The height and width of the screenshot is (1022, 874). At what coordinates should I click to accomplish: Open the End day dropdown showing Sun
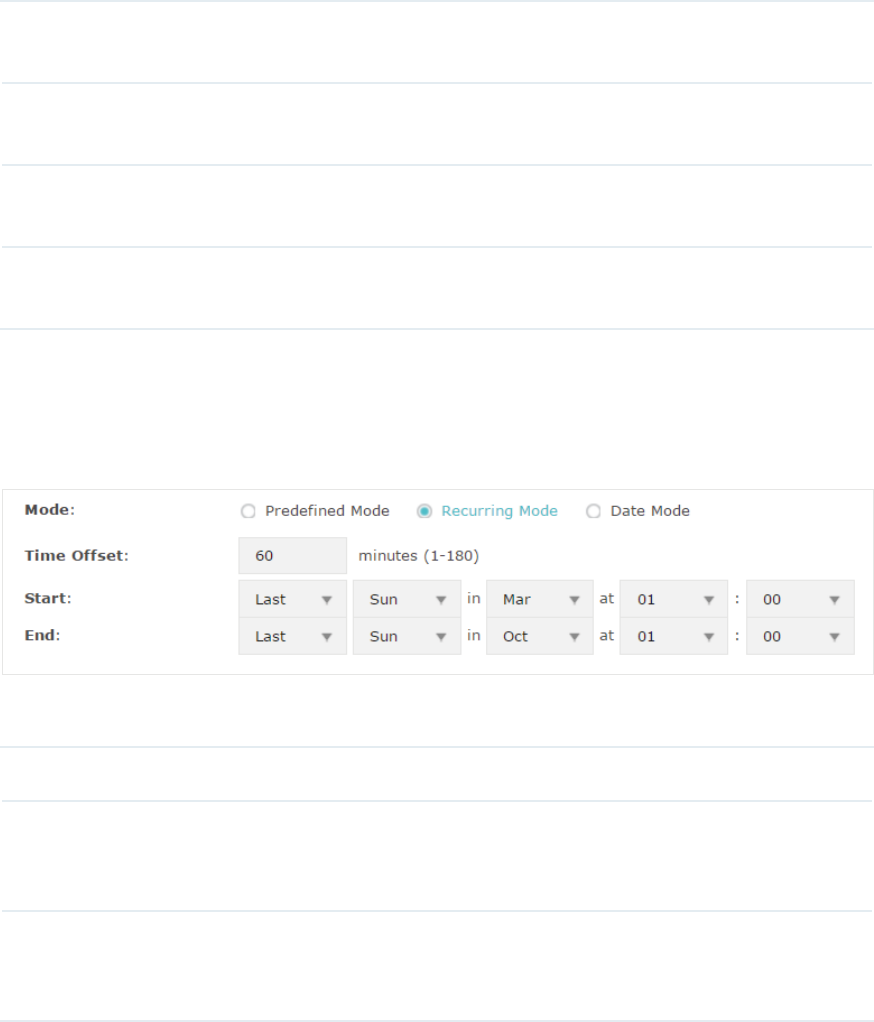pos(407,636)
